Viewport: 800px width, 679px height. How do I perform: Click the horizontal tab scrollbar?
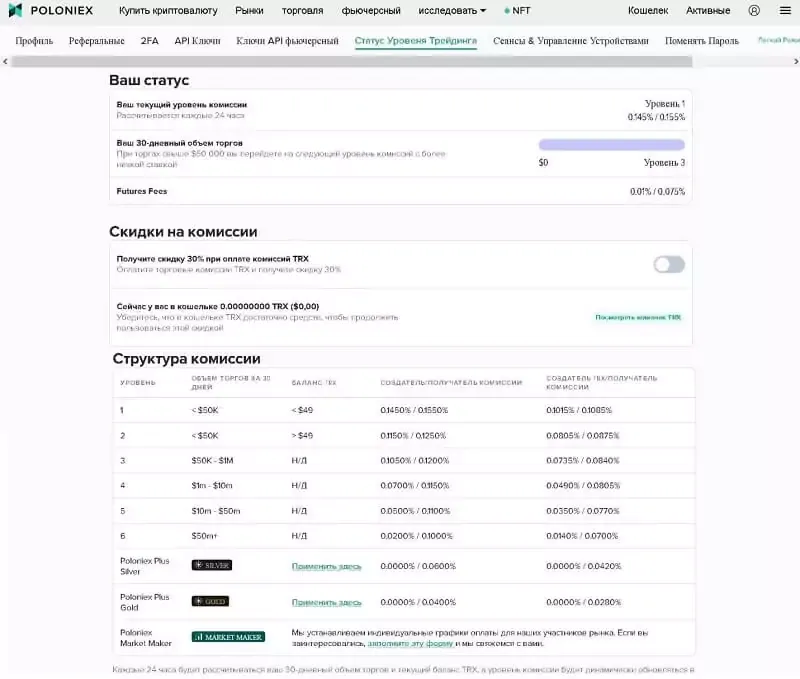352,62
